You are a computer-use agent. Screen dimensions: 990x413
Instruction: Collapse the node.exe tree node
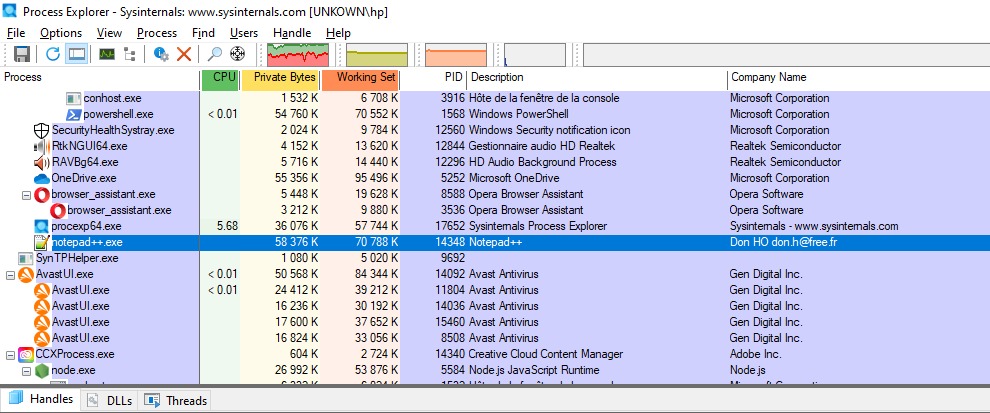pyautogui.click(x=27, y=371)
